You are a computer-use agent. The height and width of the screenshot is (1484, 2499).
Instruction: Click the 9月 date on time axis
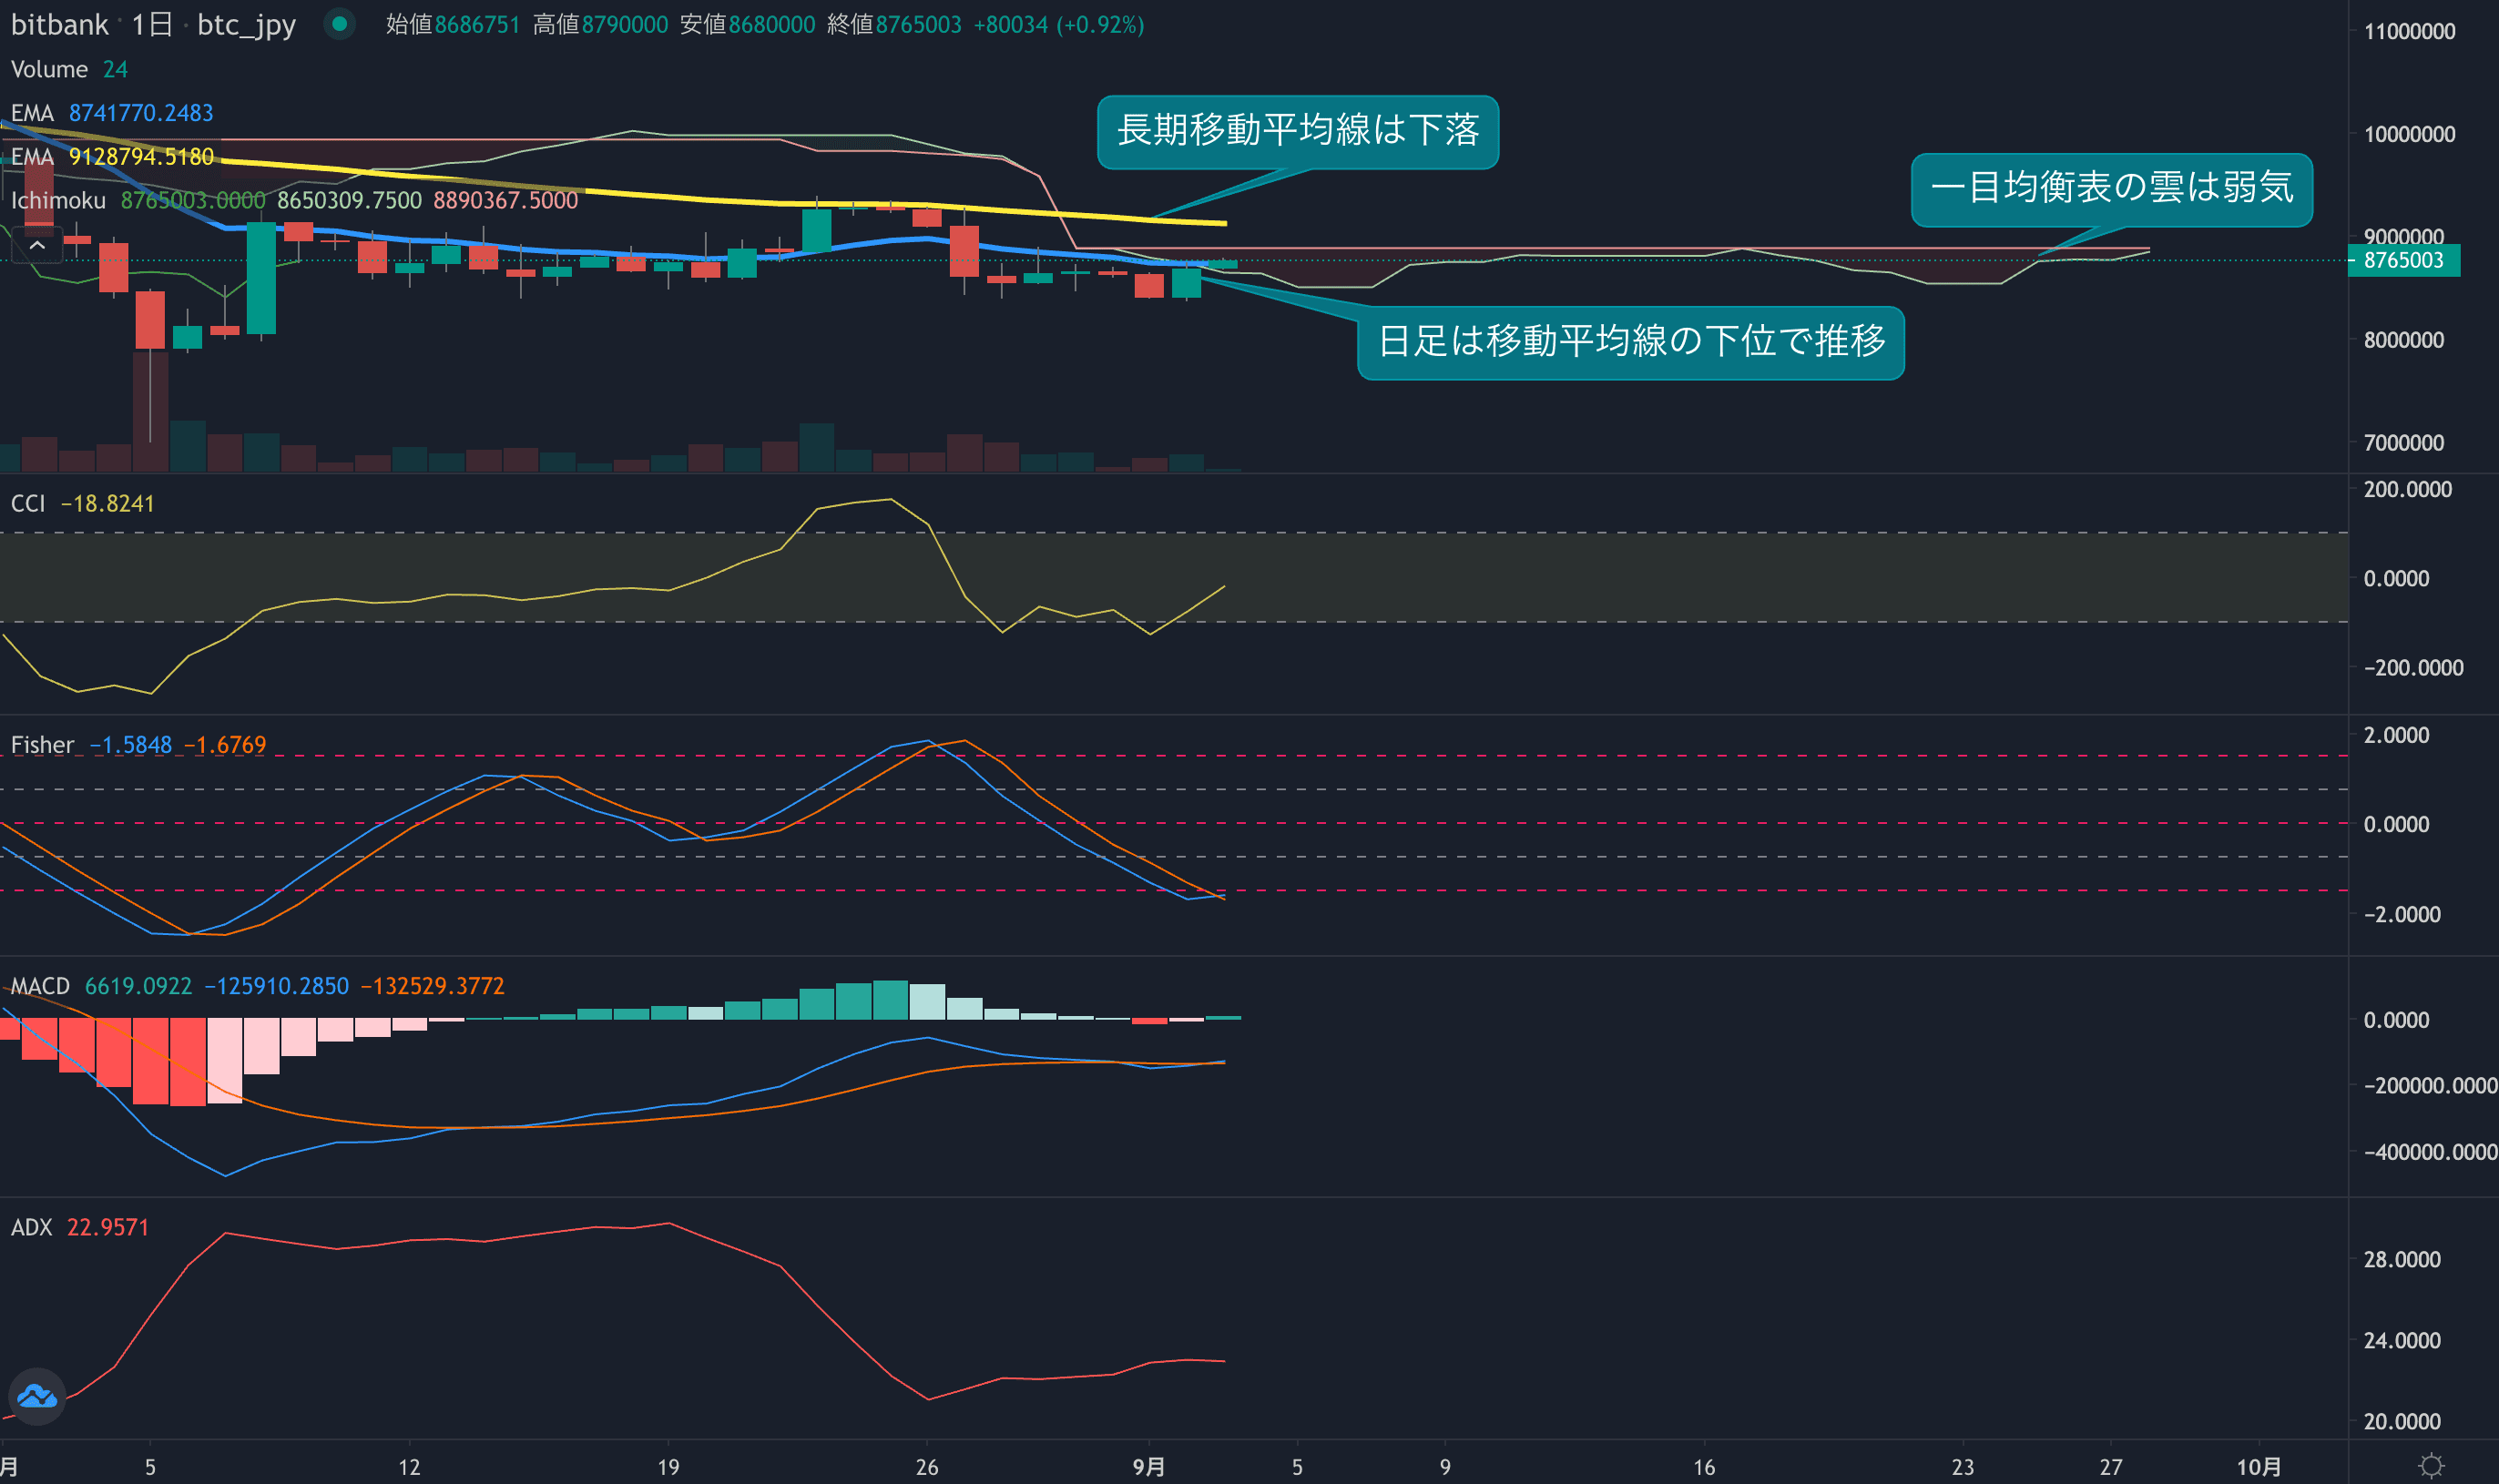coord(1148,1467)
